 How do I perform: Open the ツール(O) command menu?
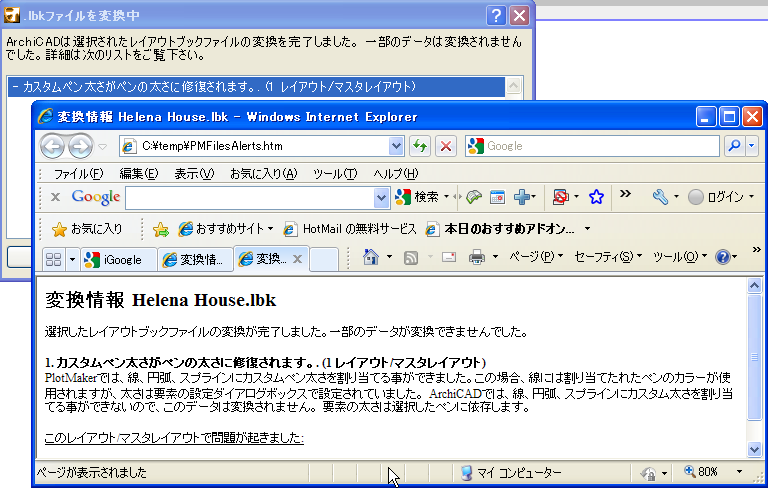pyautogui.click(x=680, y=257)
